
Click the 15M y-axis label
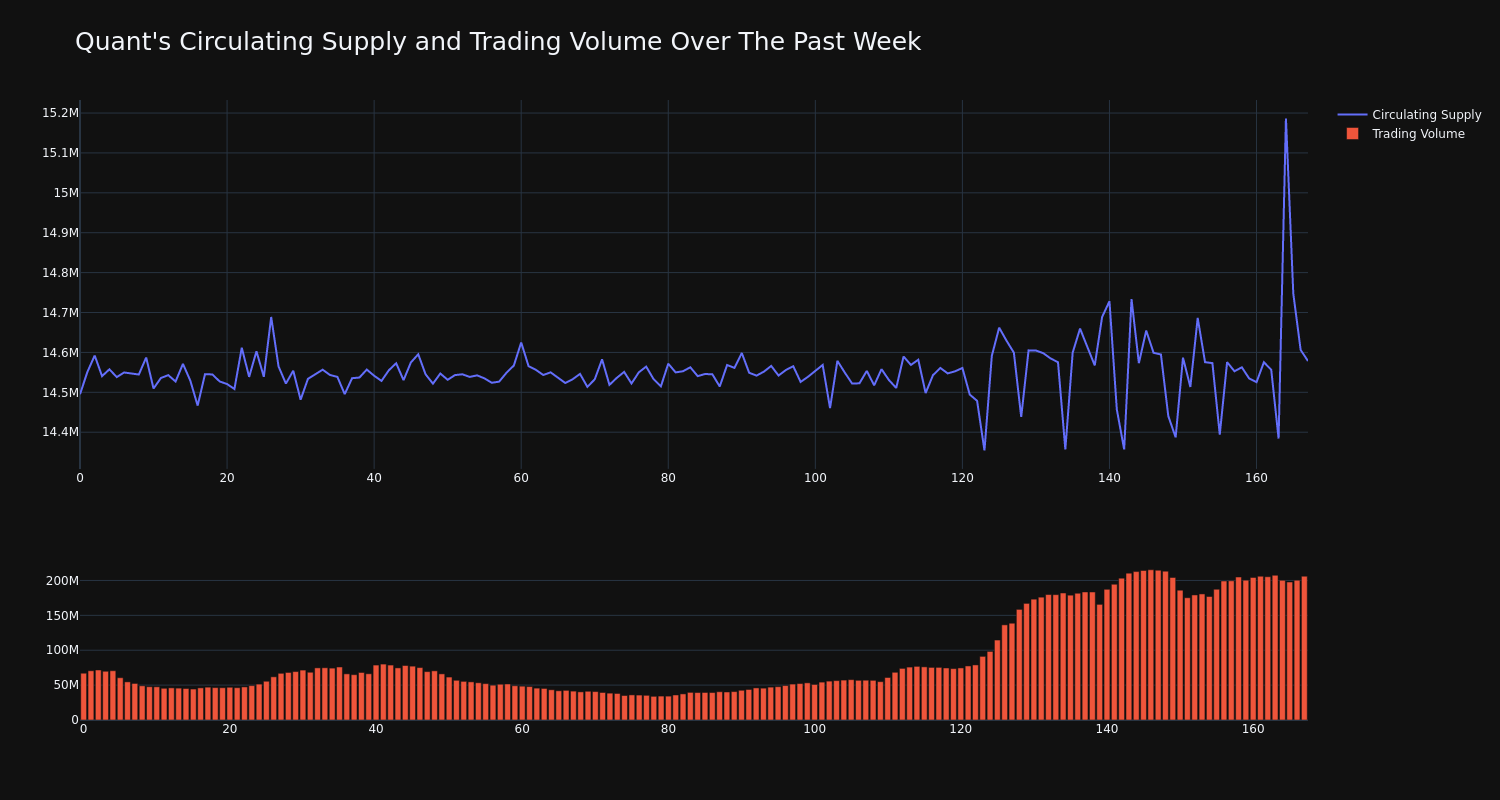[66, 193]
